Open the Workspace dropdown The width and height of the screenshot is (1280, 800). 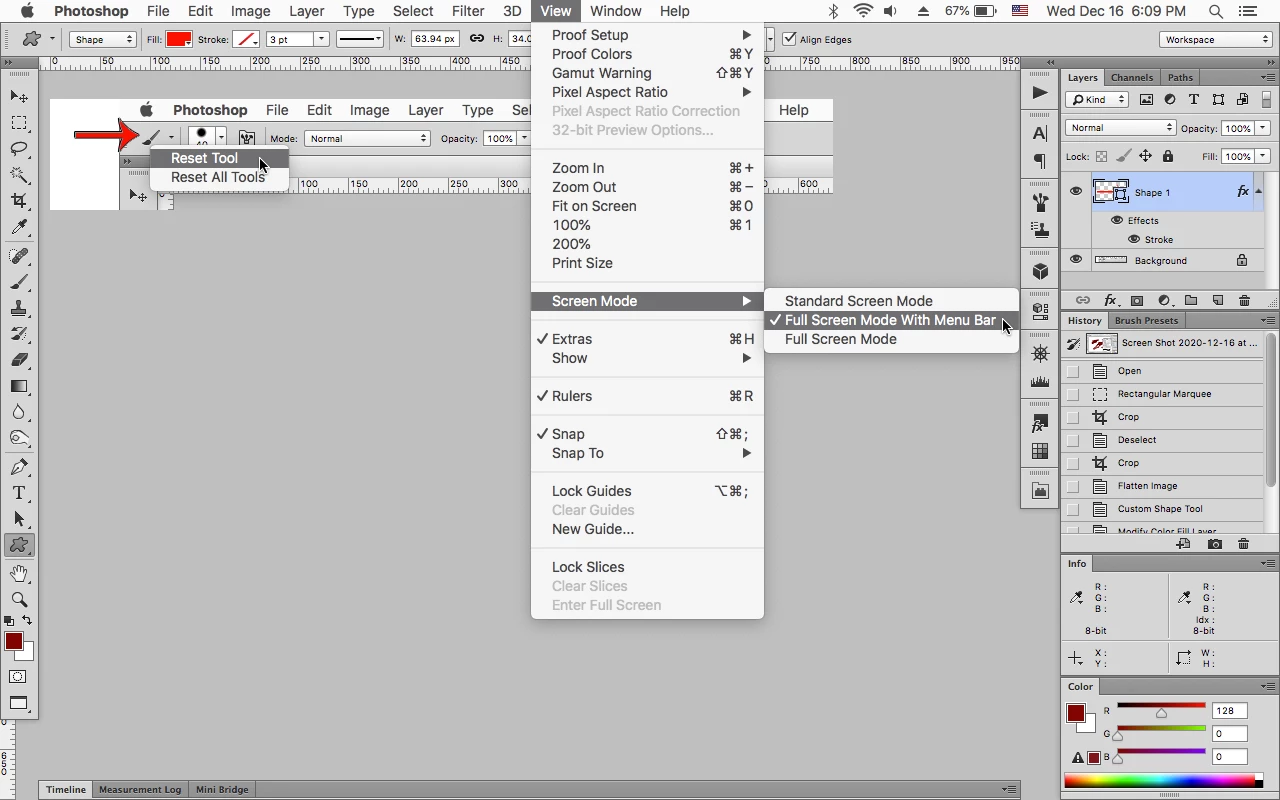coord(1216,39)
